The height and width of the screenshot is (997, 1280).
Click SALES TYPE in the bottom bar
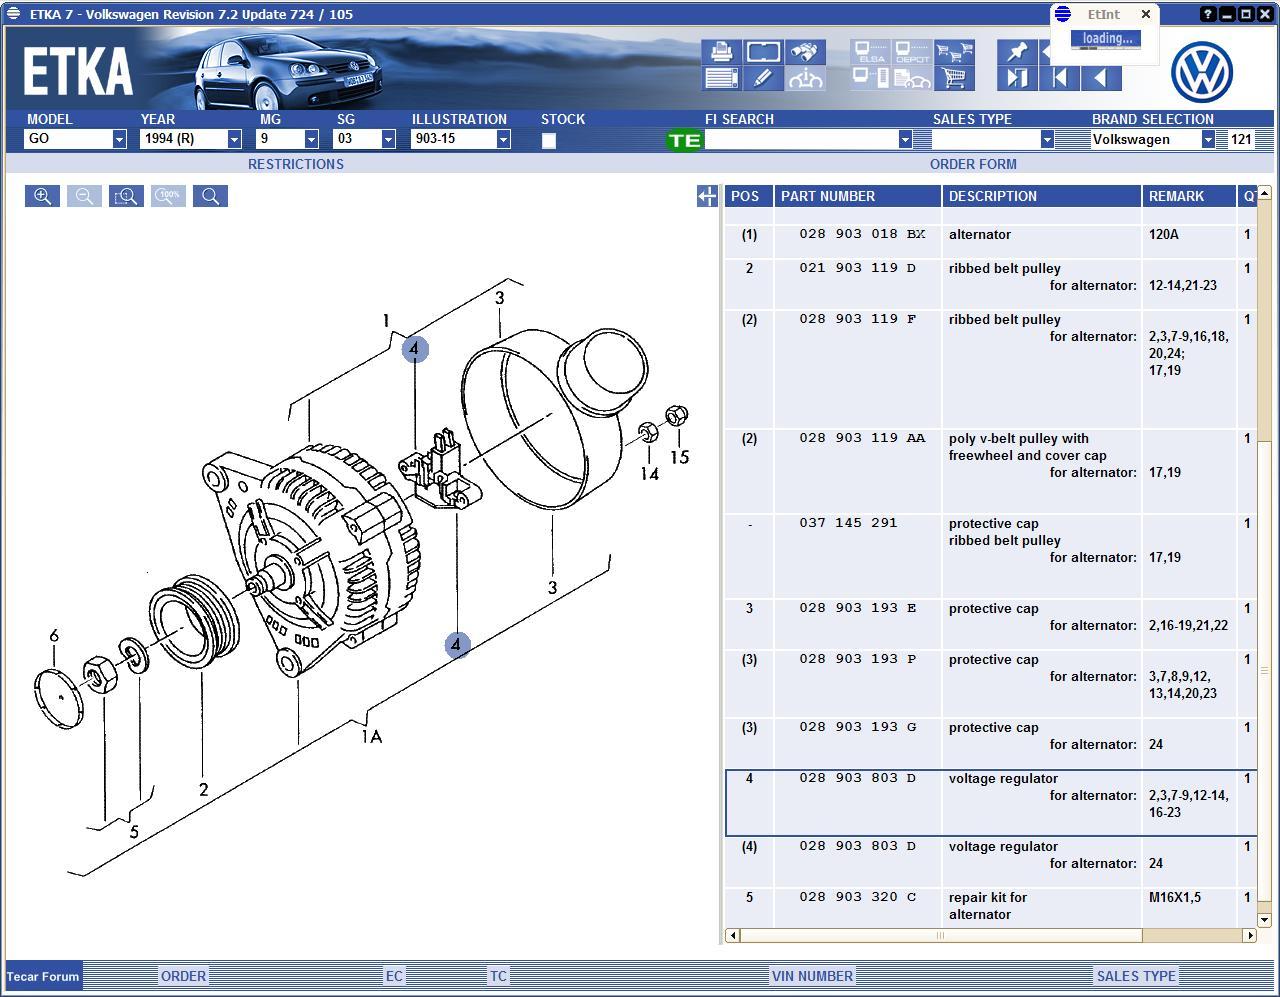click(1136, 976)
